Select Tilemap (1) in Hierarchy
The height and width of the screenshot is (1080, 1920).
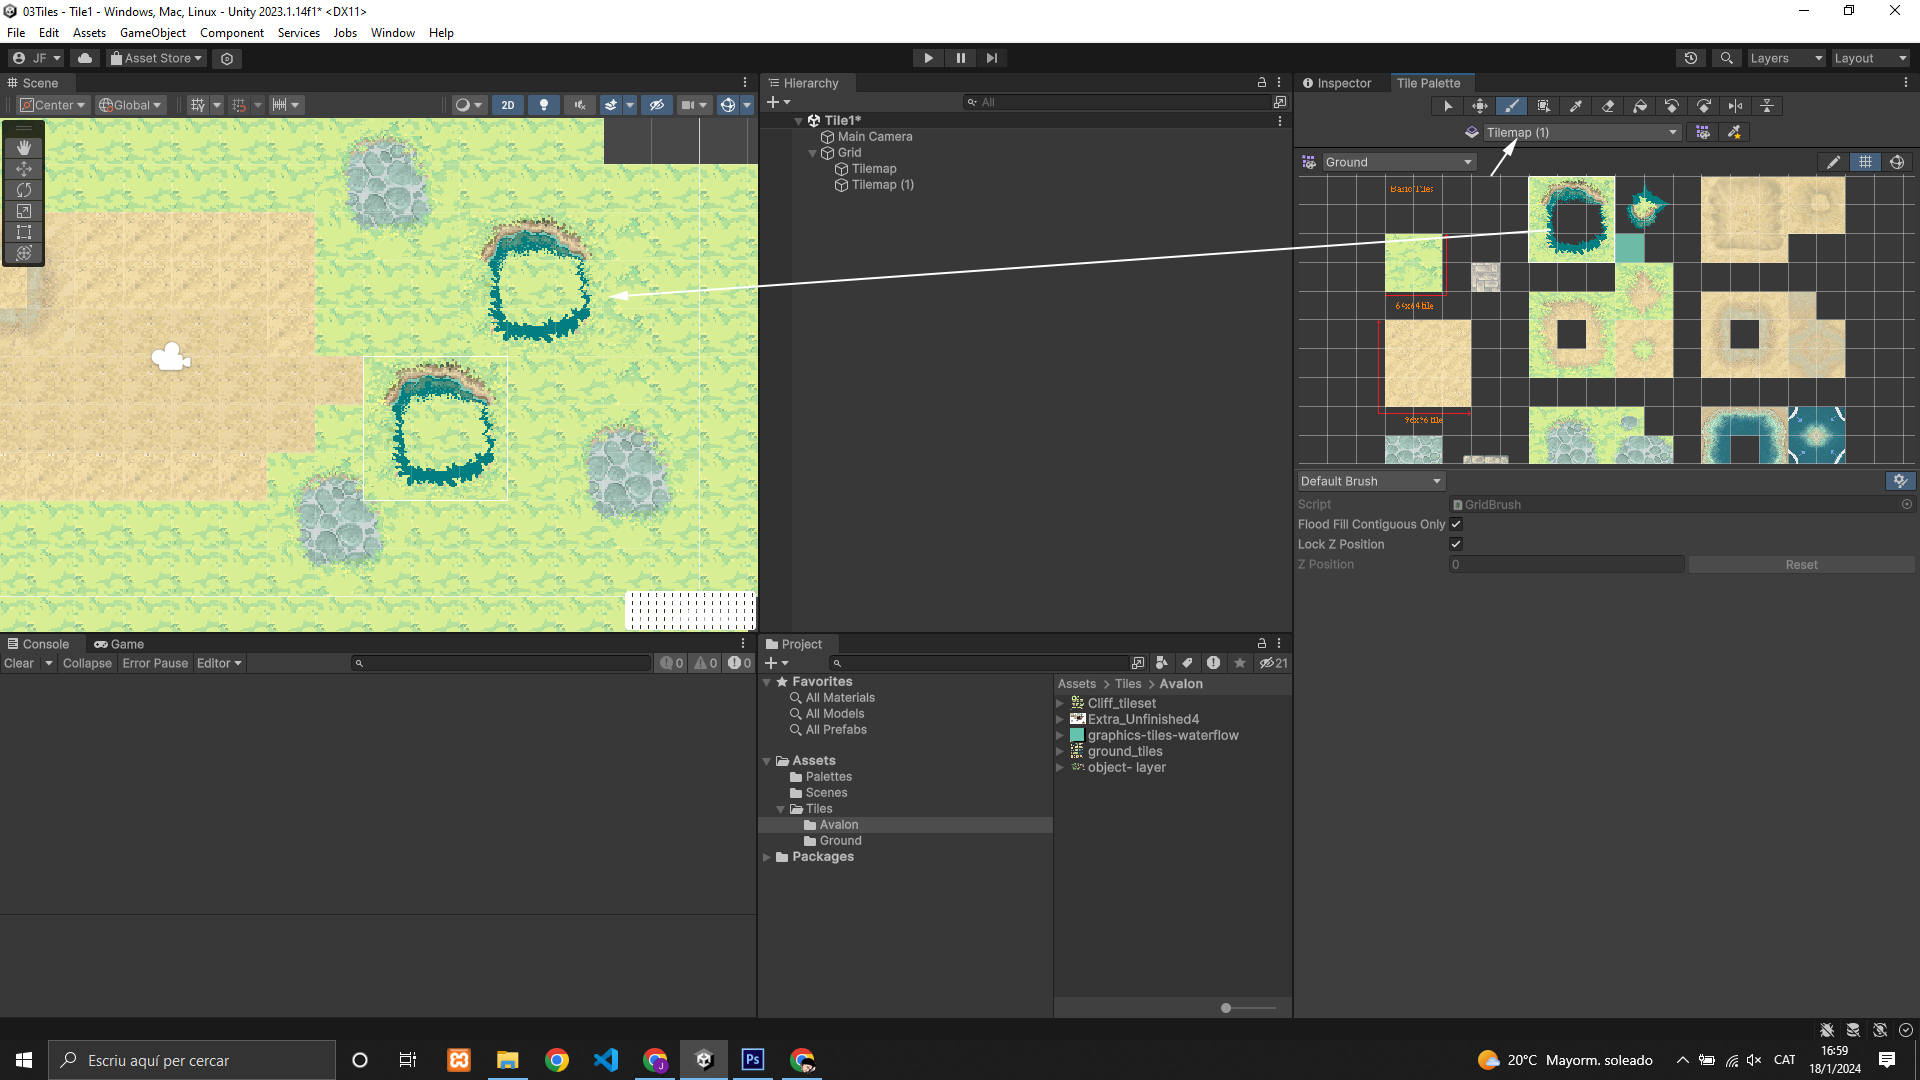point(882,185)
